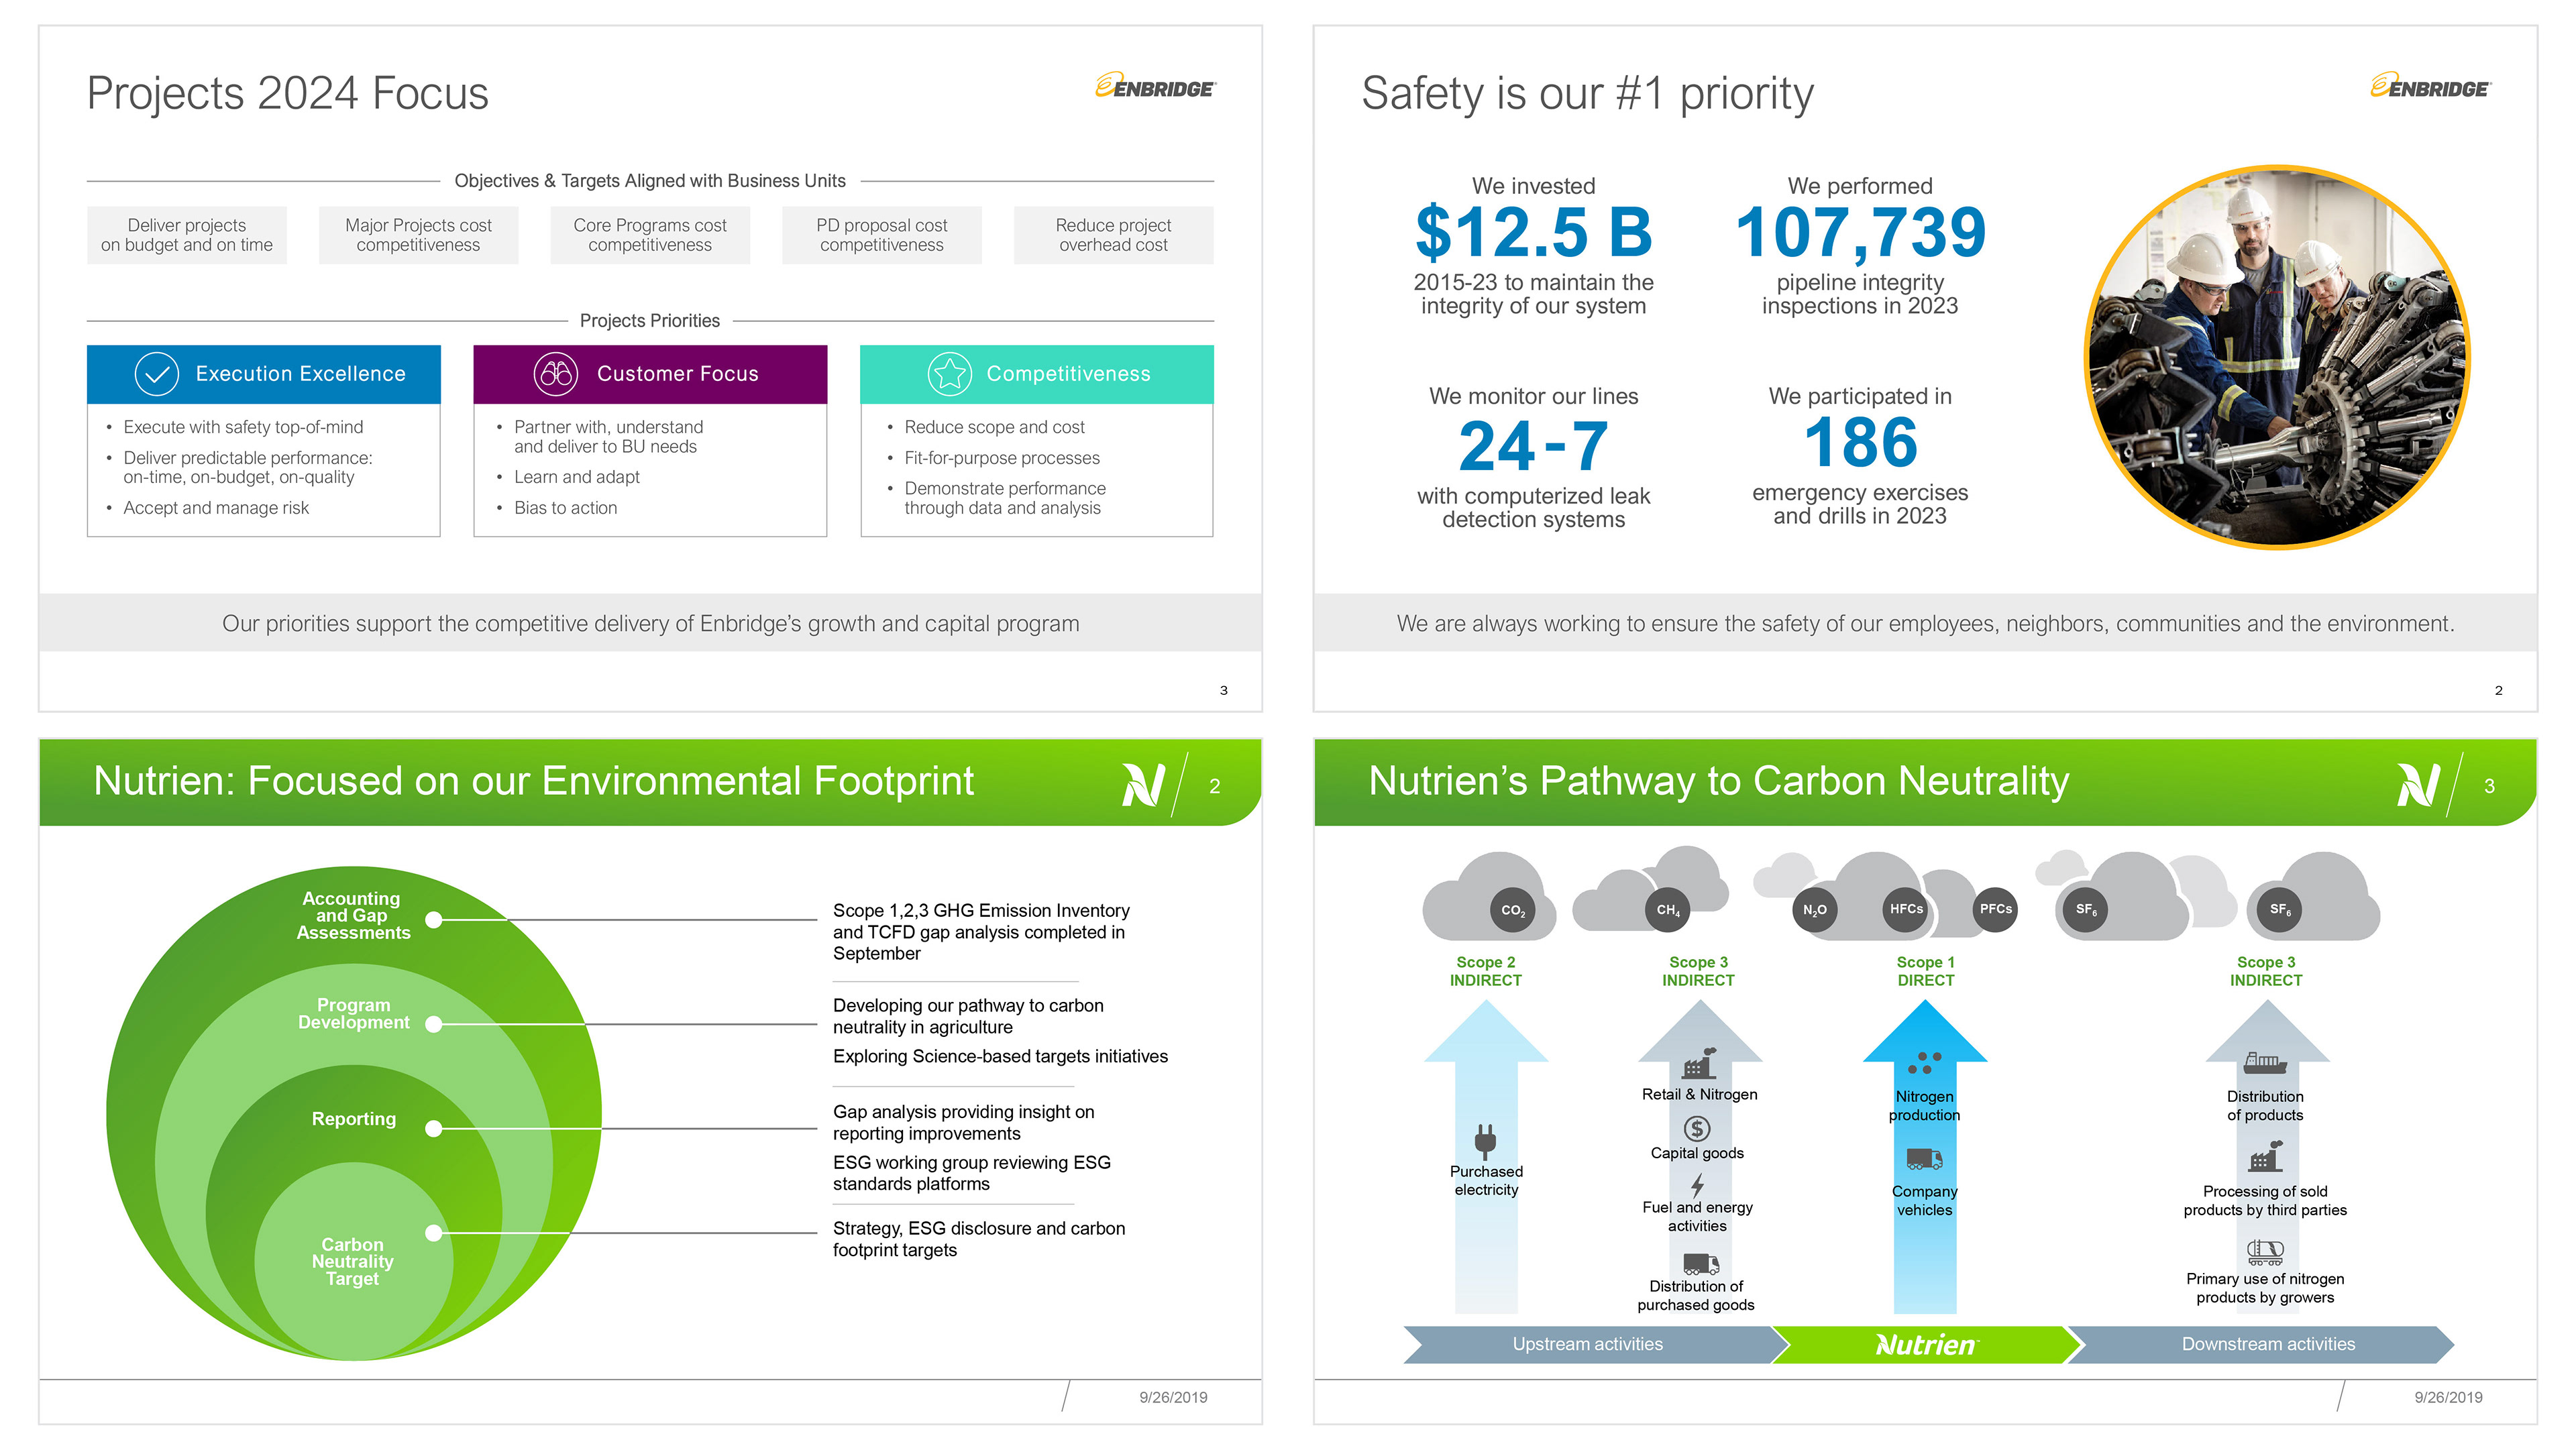Click the checkmark icon beside Execution Excellence

coord(157,374)
